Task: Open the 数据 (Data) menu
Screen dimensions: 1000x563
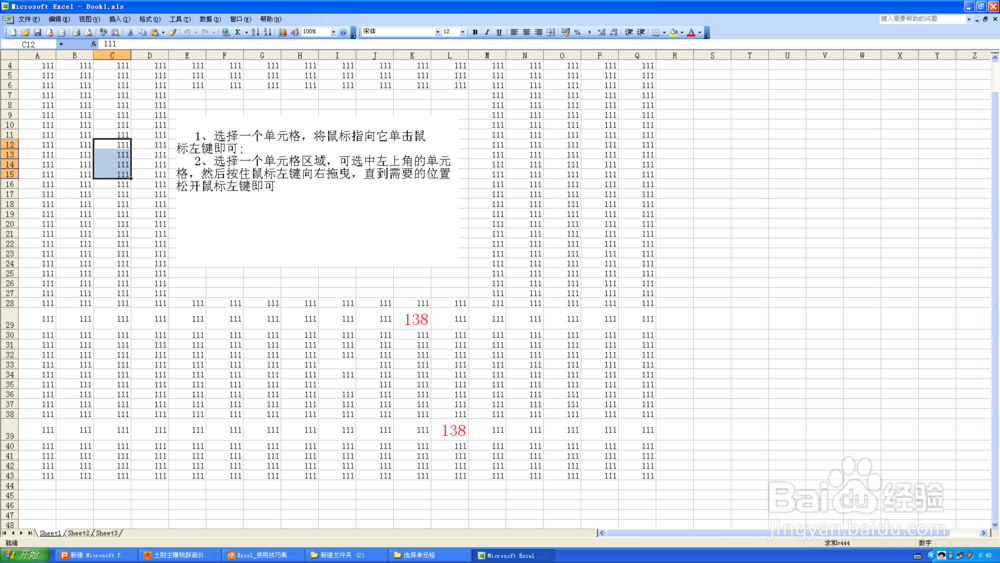Action: pyautogui.click(x=210, y=19)
